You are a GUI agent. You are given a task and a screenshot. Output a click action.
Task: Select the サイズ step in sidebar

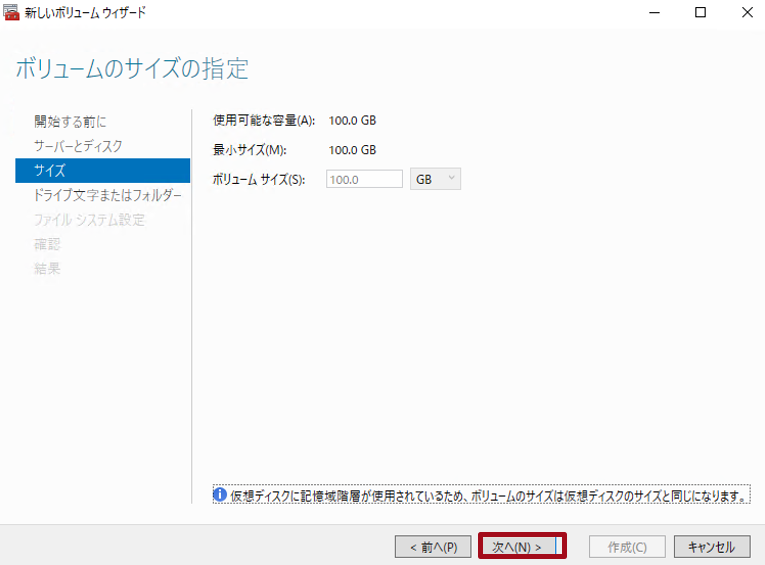coord(102,170)
